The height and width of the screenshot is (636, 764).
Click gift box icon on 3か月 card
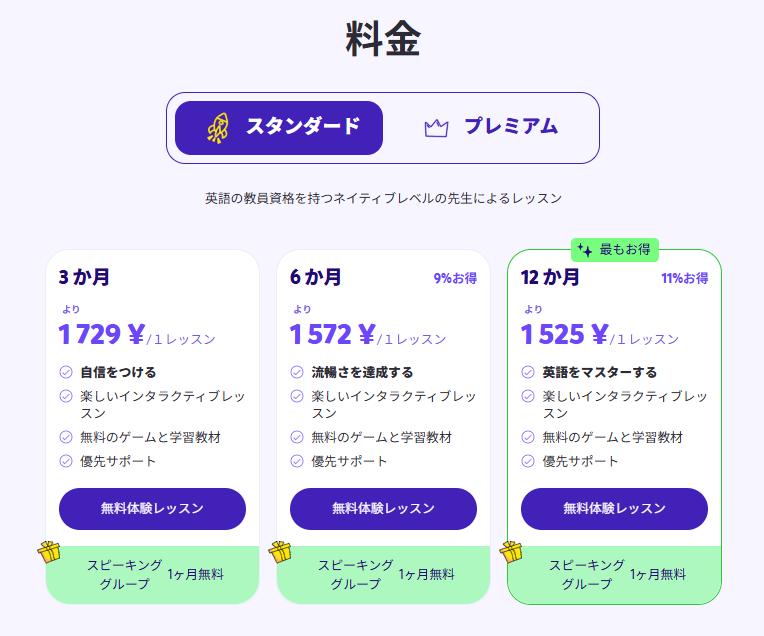(50, 552)
